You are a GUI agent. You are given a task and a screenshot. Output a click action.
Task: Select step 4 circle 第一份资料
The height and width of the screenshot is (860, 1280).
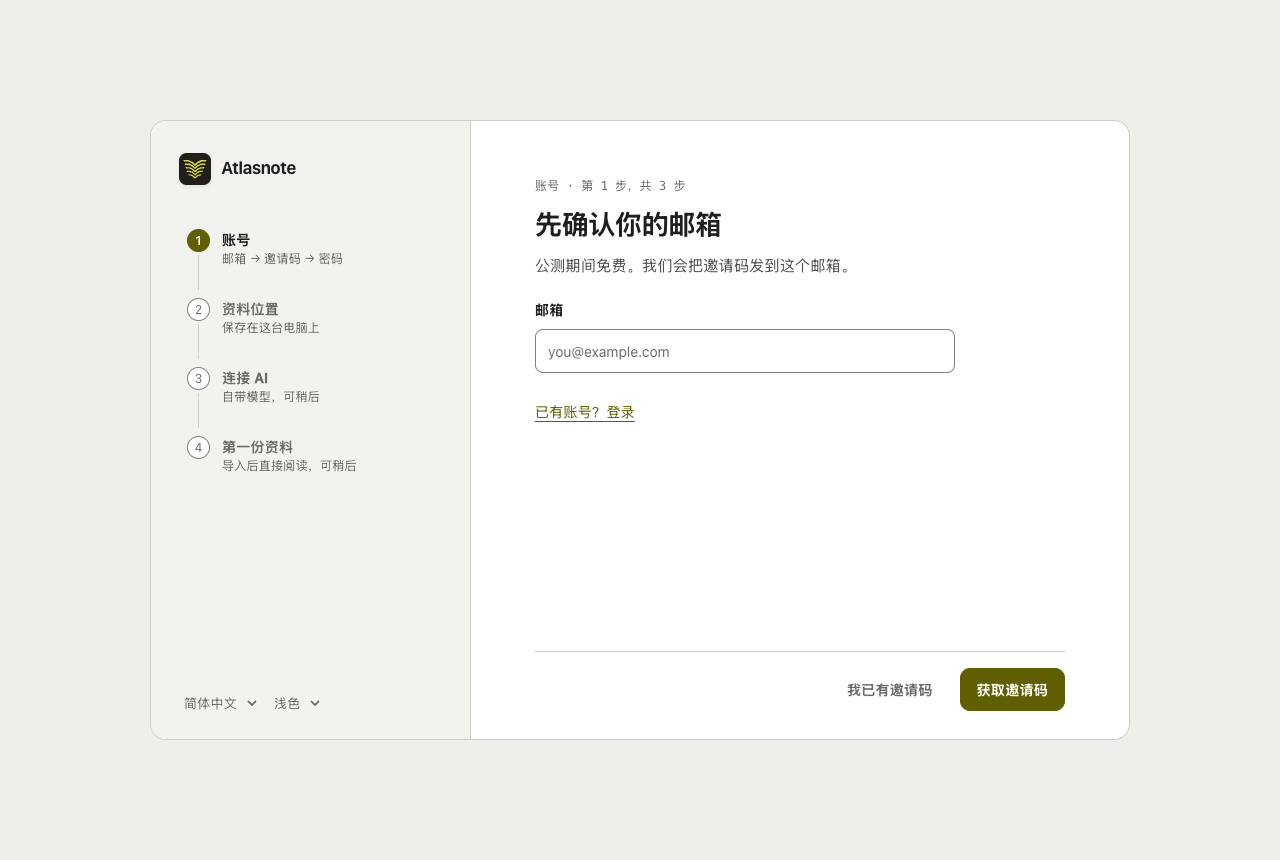(x=198, y=447)
